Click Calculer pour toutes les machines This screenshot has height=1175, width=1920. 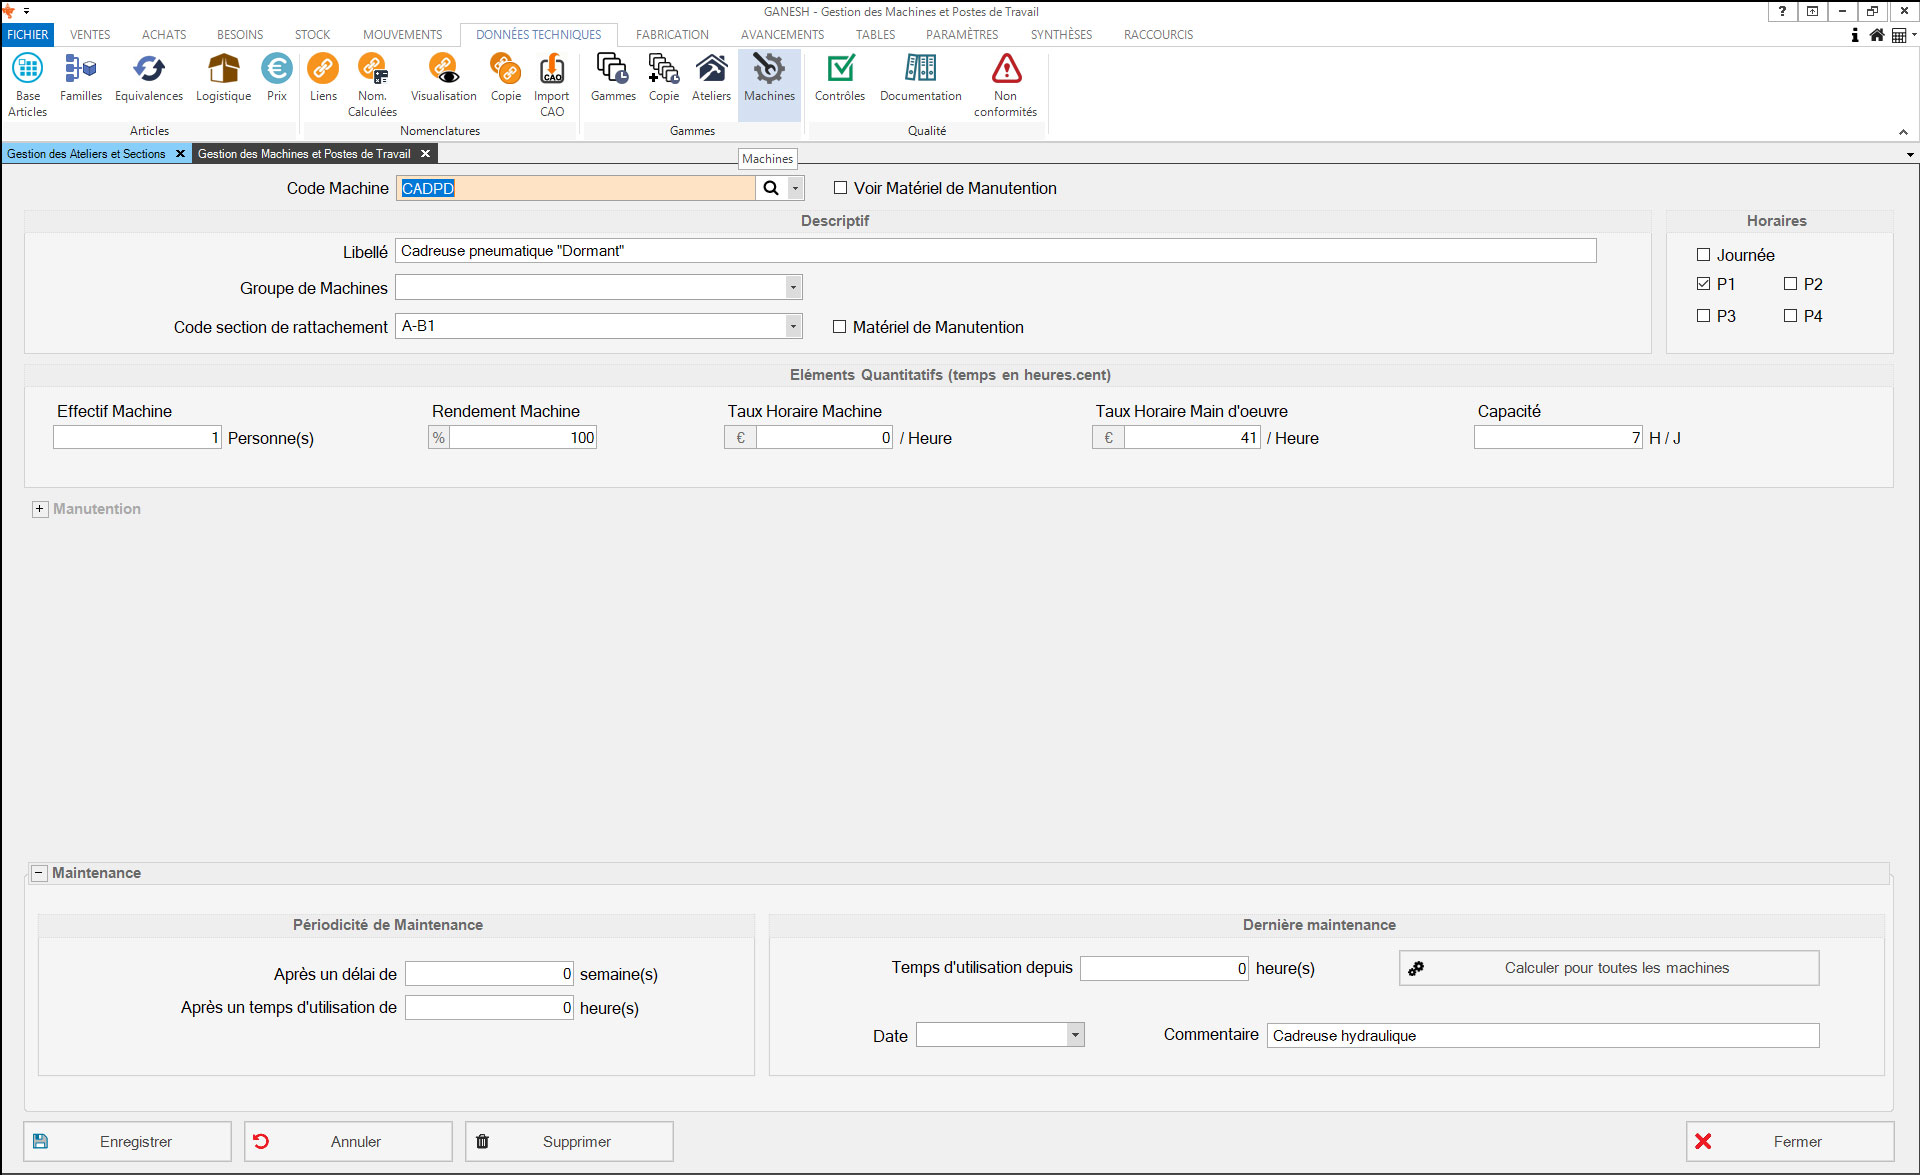point(1609,968)
